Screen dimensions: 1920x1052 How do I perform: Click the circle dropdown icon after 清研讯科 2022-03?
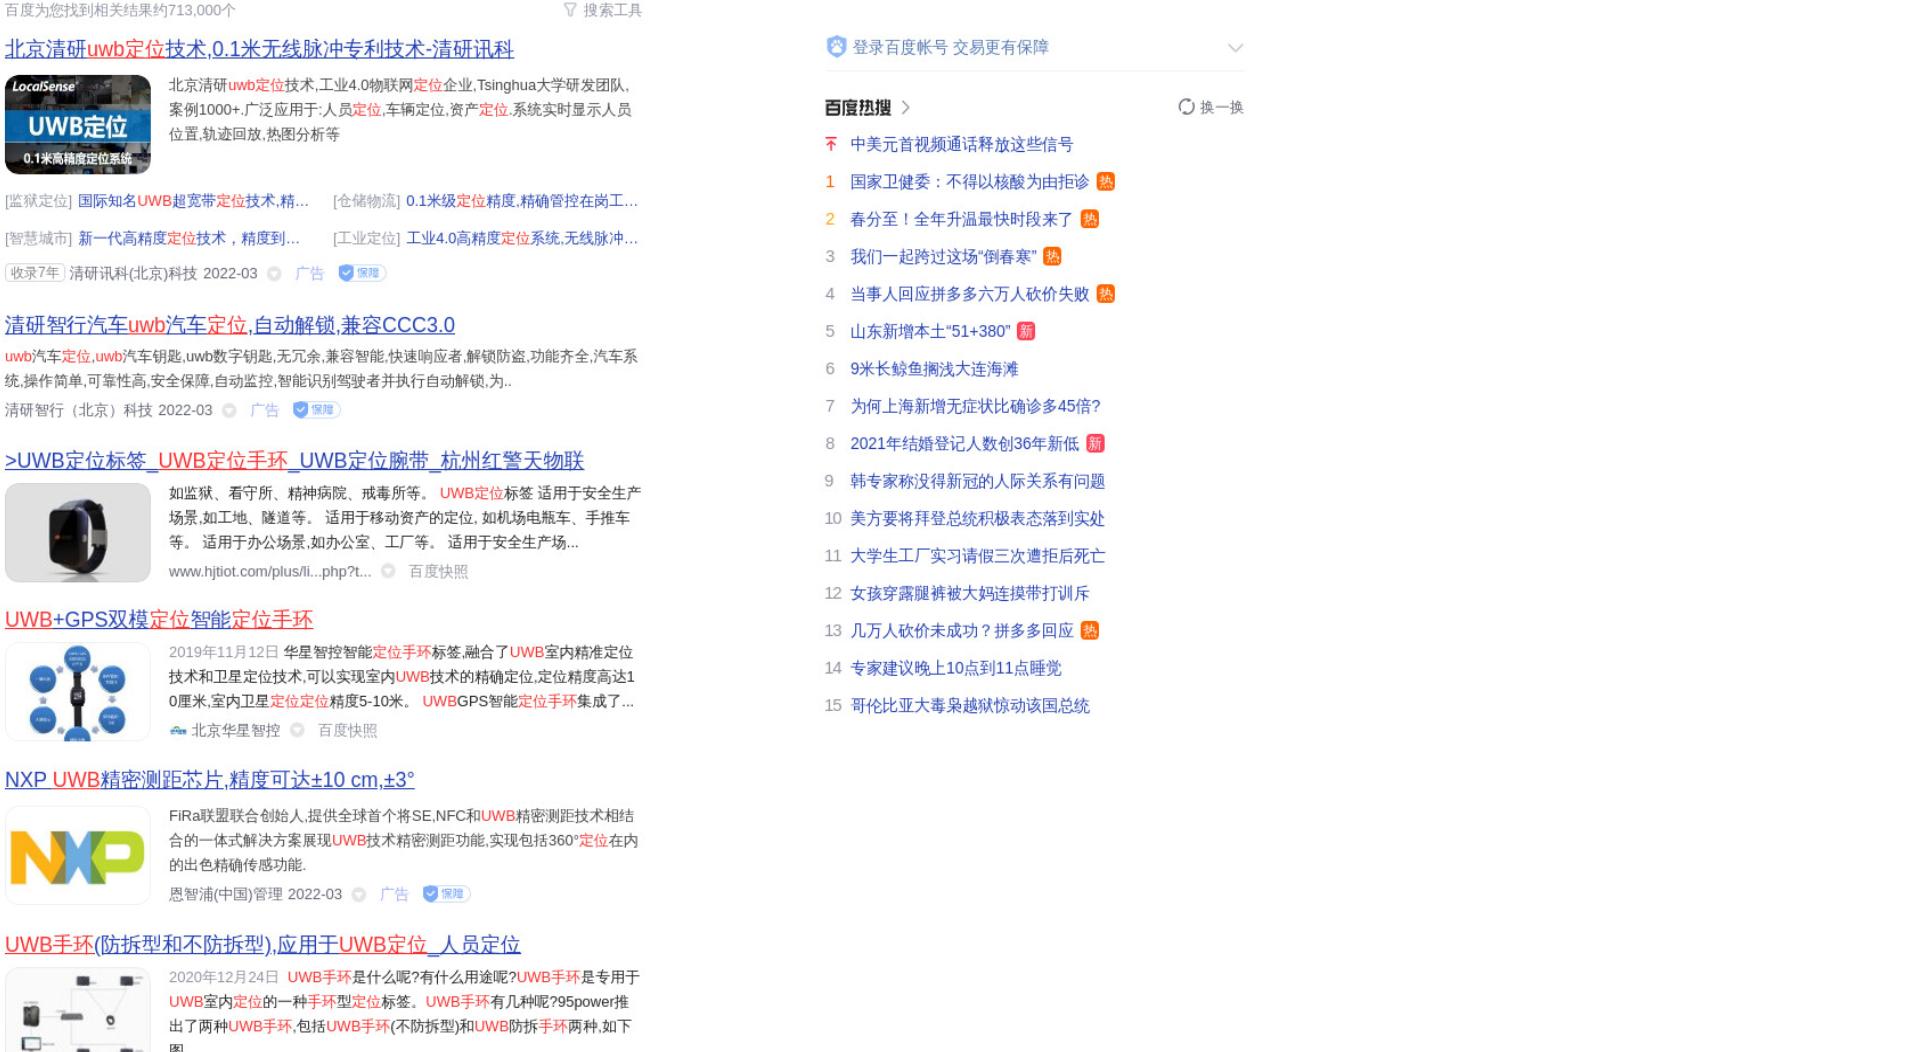pos(274,274)
